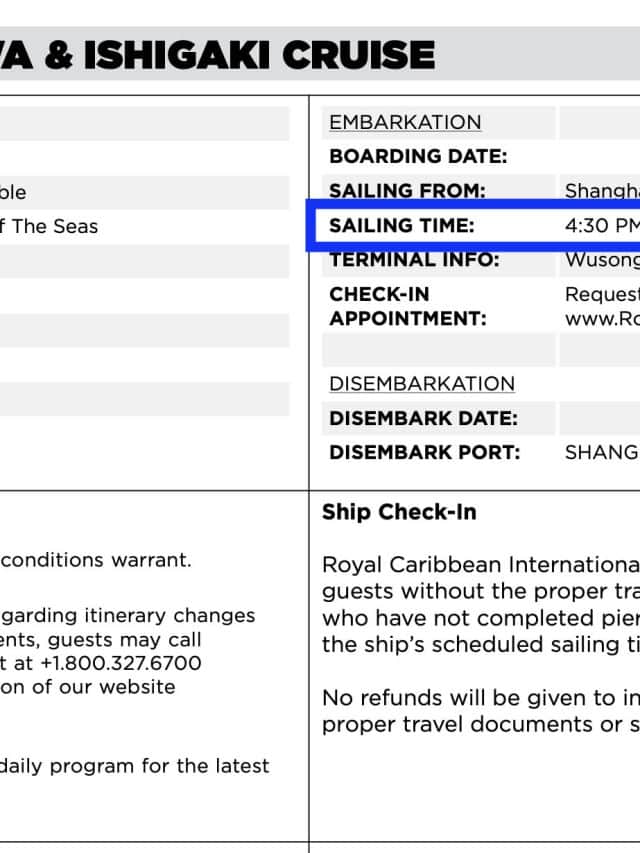
Task: Click the 'conditions warrant.' text line
Action: pyautogui.click(x=95, y=560)
